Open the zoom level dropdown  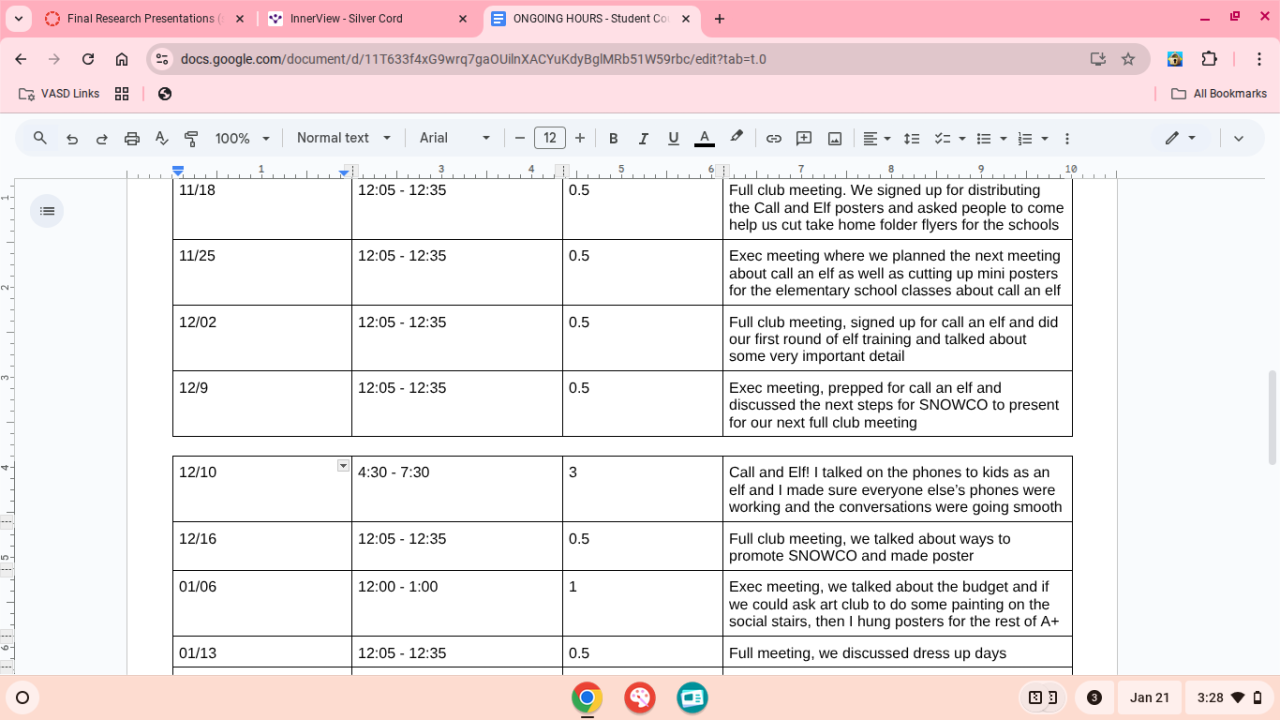pos(243,138)
